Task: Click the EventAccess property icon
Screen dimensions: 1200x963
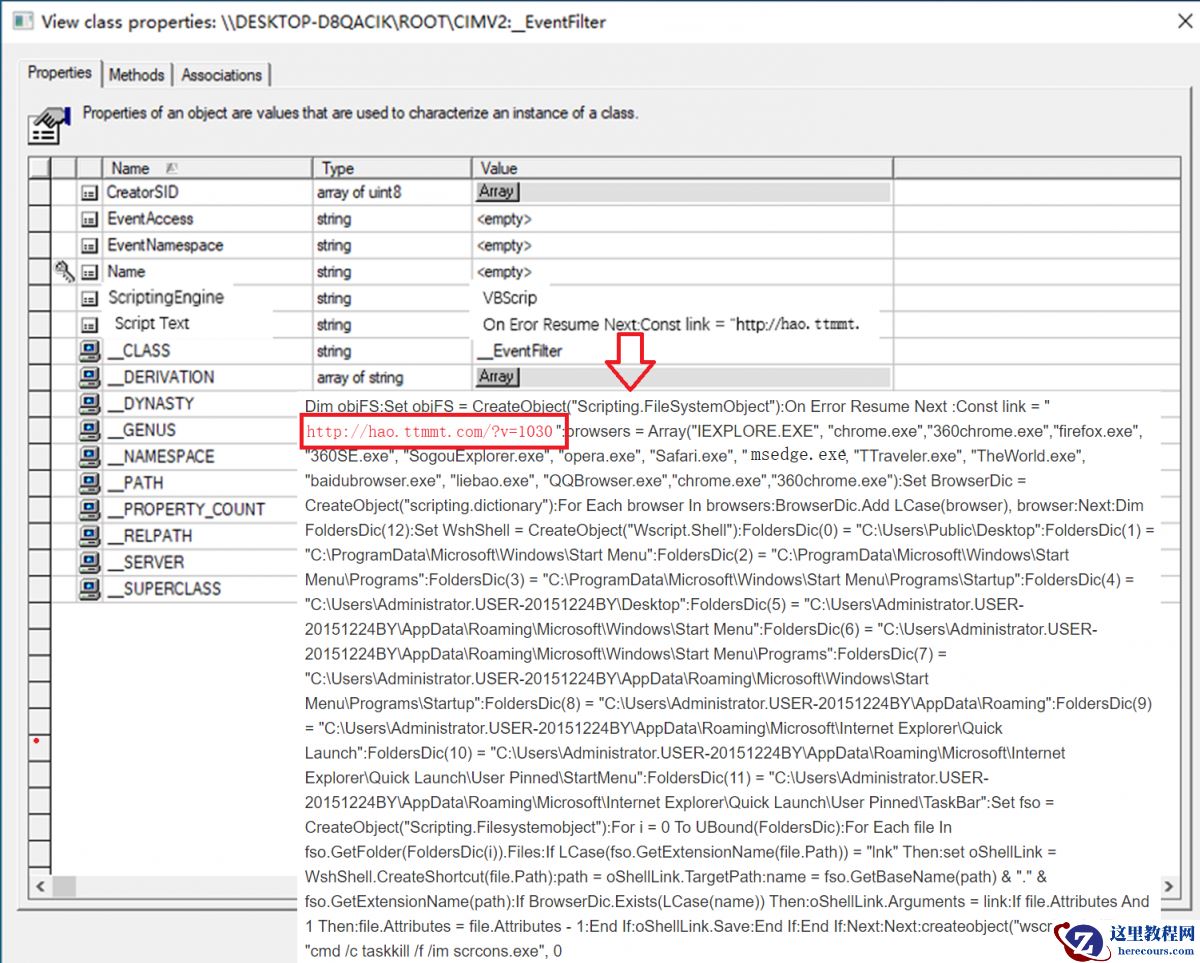Action: click(90, 218)
